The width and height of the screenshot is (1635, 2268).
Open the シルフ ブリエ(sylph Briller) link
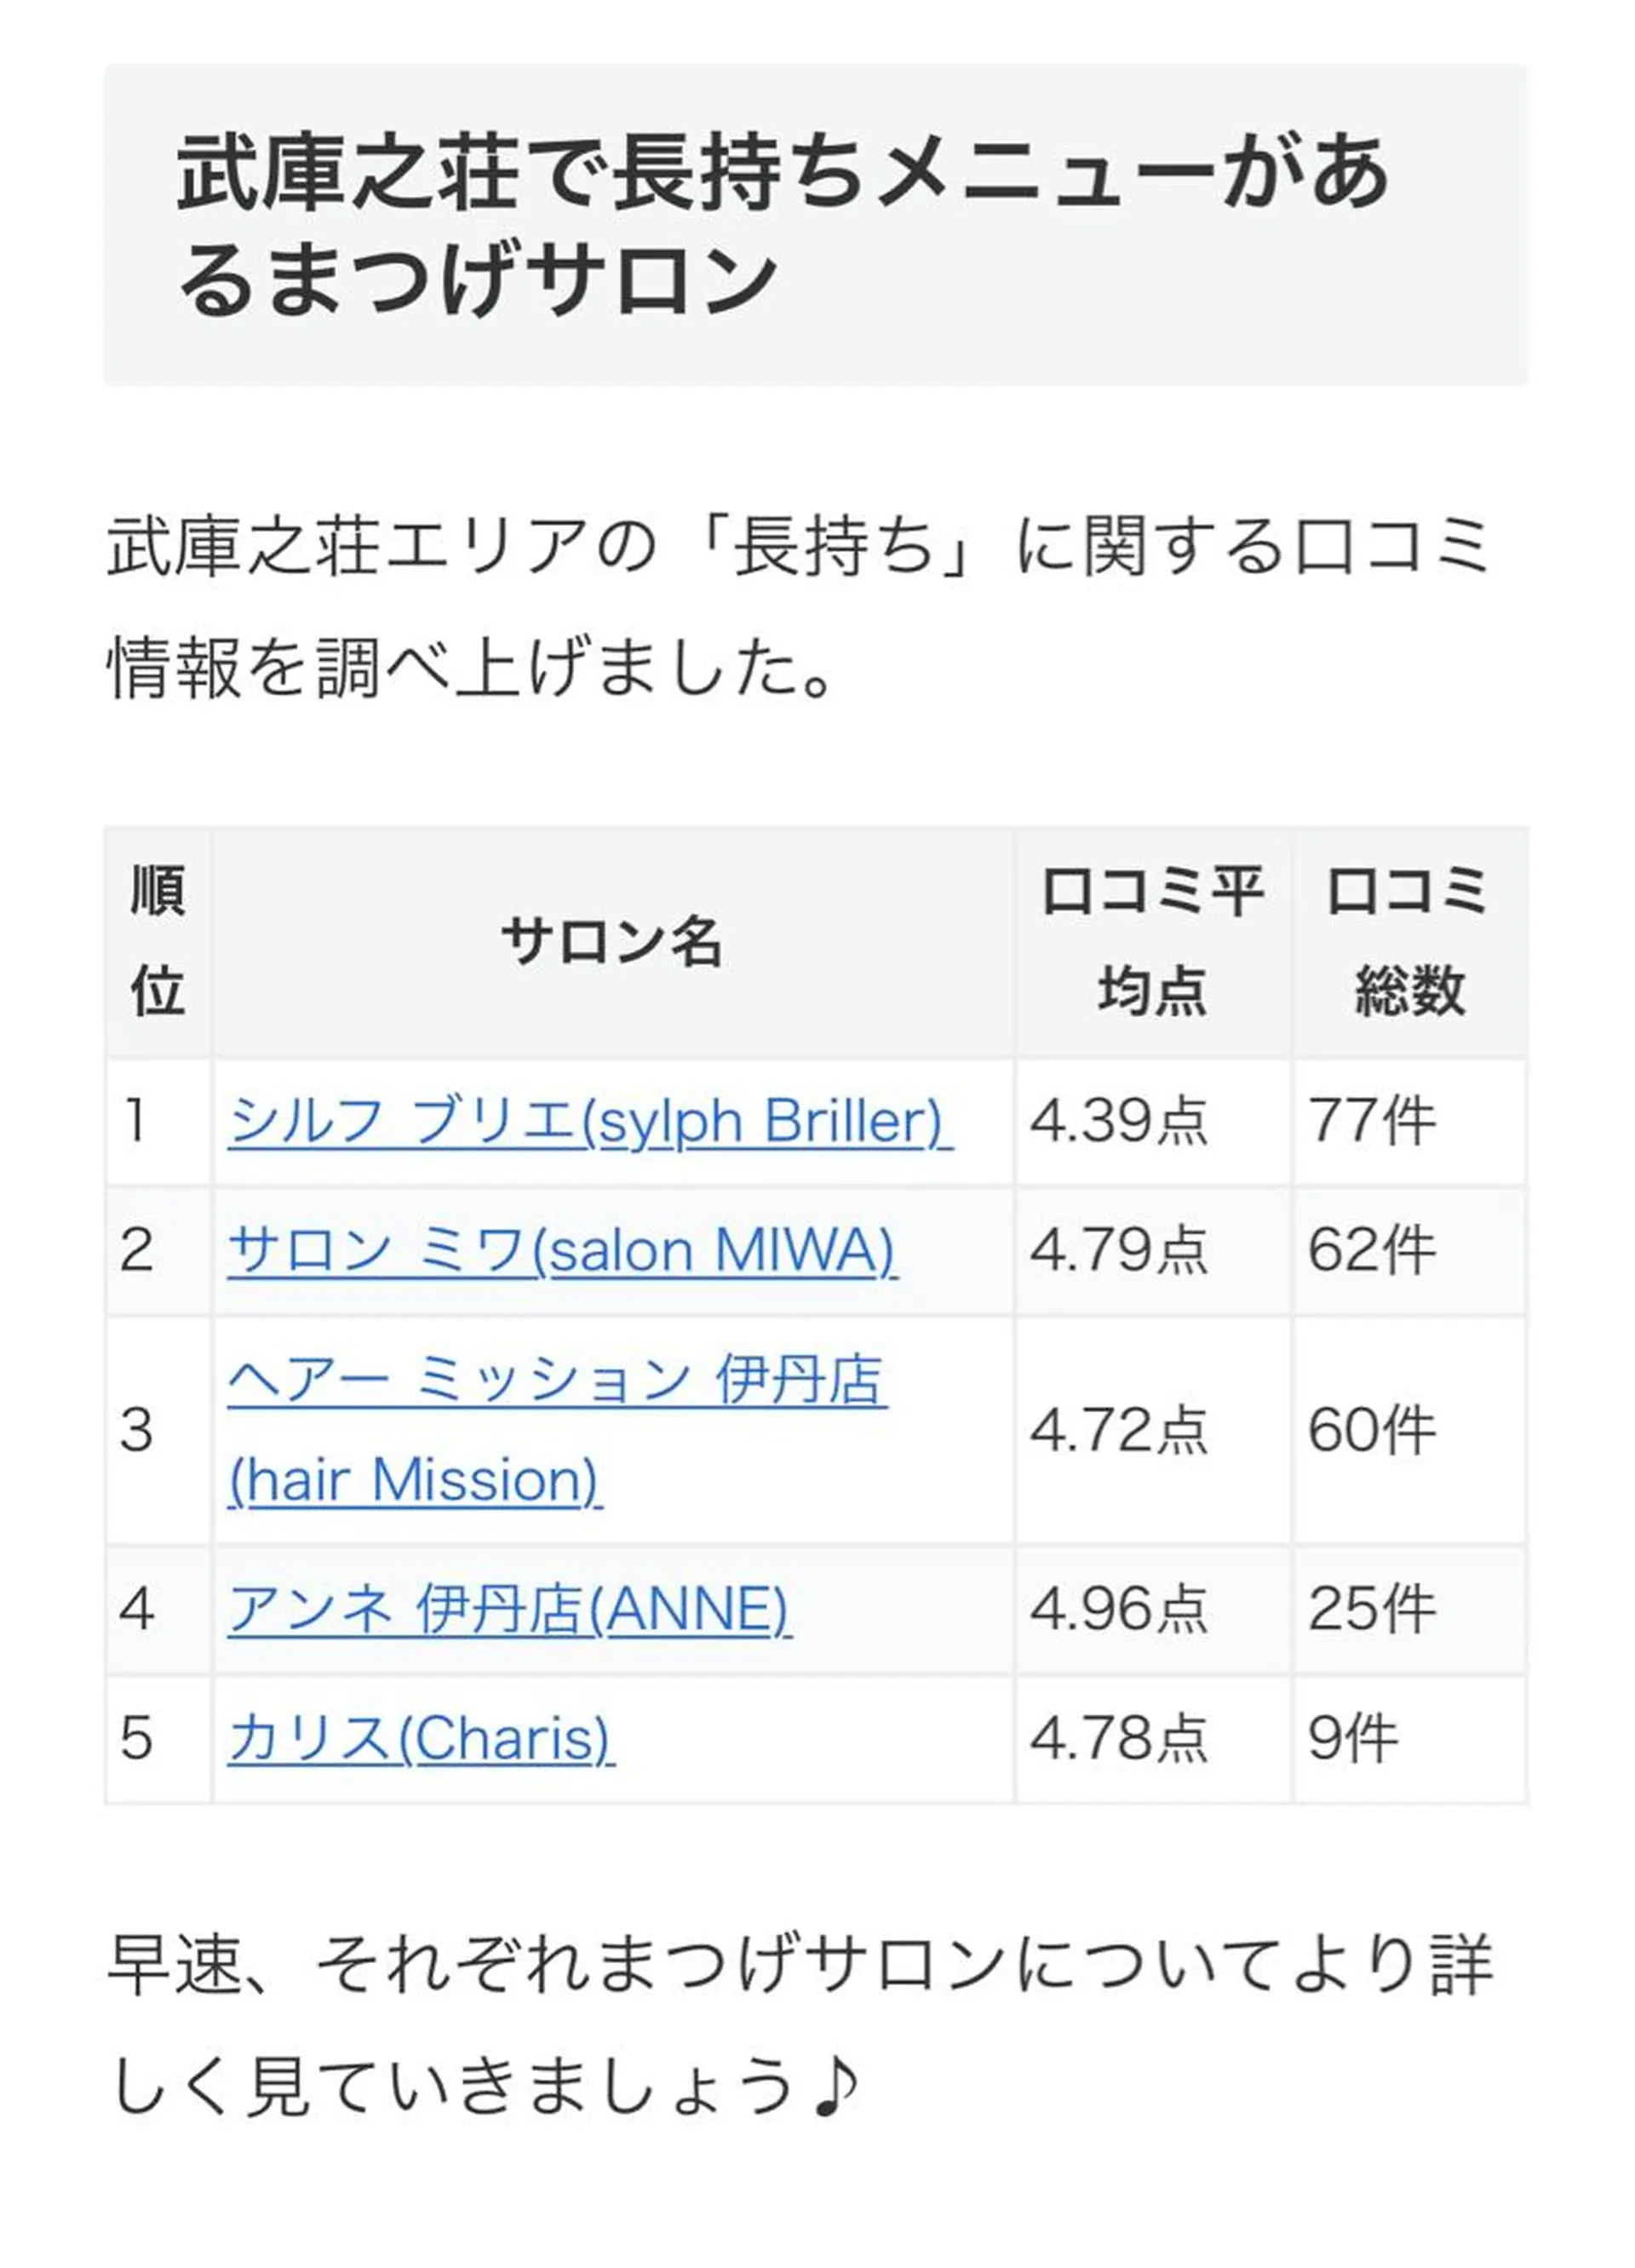click(x=589, y=1122)
